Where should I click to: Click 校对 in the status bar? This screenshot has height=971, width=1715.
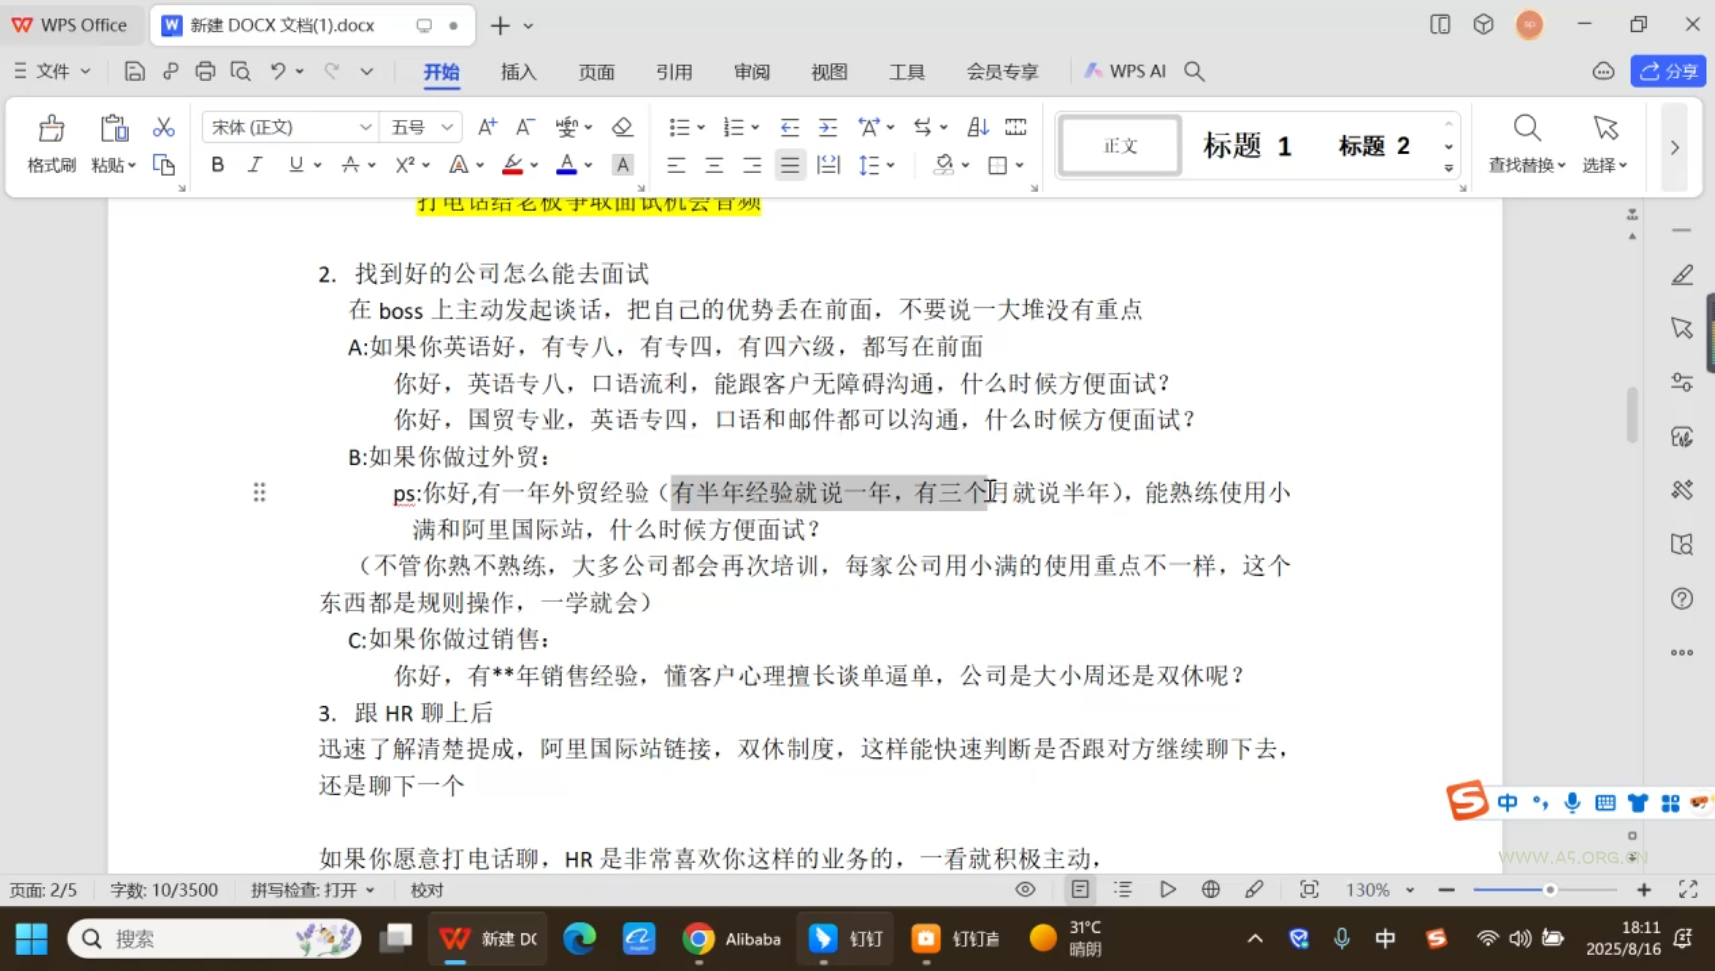pyautogui.click(x=427, y=890)
